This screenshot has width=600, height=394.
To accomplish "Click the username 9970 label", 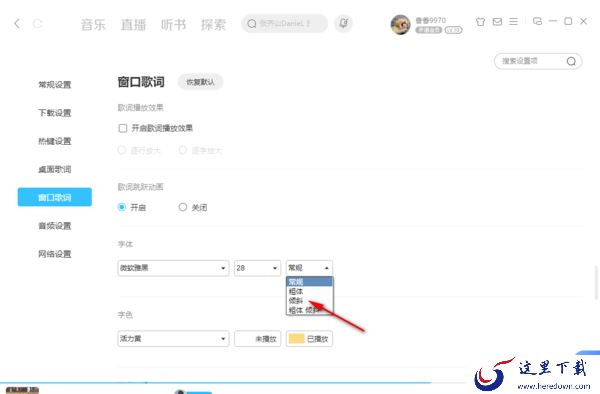I will pos(430,20).
